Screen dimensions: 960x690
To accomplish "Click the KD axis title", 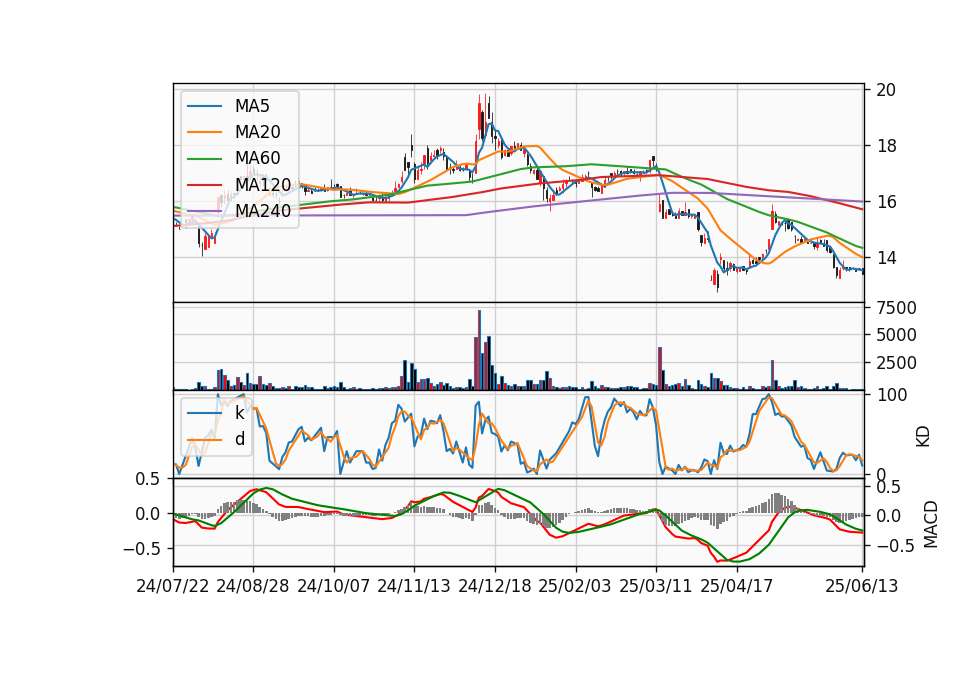I will [923, 437].
